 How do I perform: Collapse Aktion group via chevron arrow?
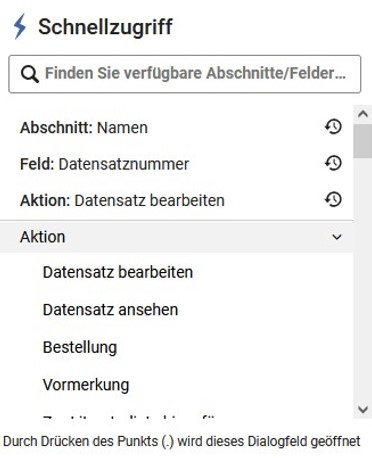coord(337,237)
